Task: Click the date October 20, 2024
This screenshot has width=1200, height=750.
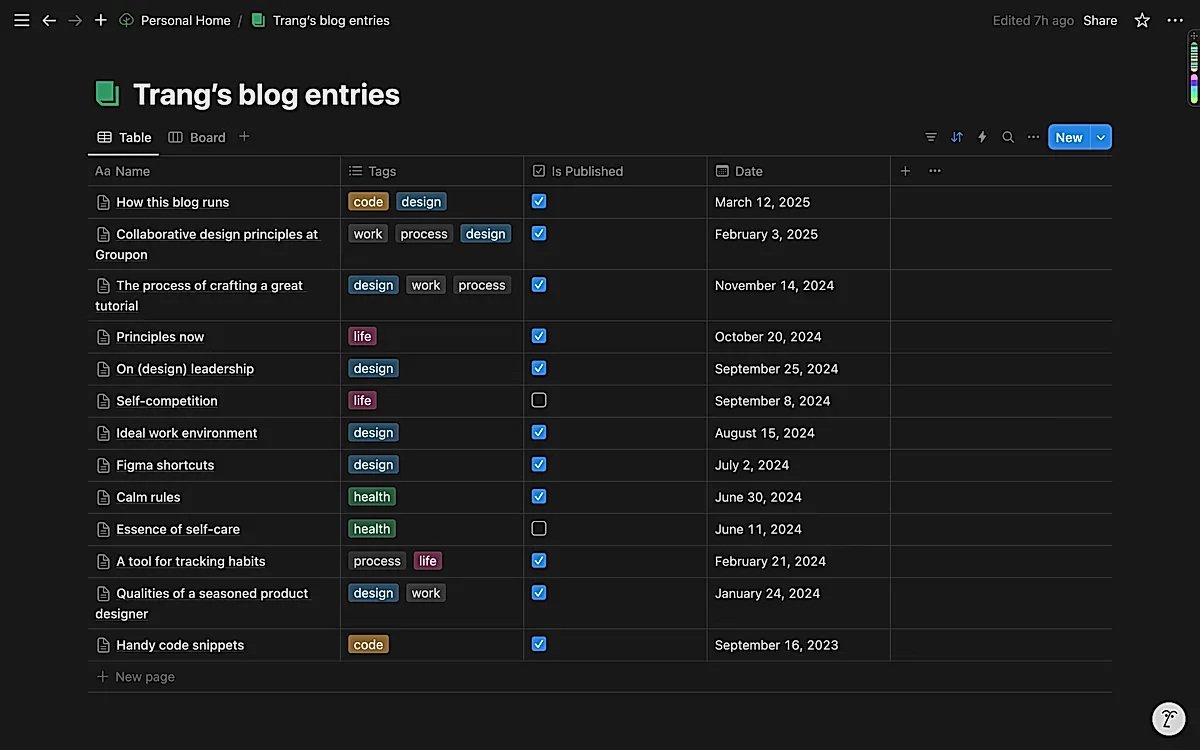Action: pos(770,337)
